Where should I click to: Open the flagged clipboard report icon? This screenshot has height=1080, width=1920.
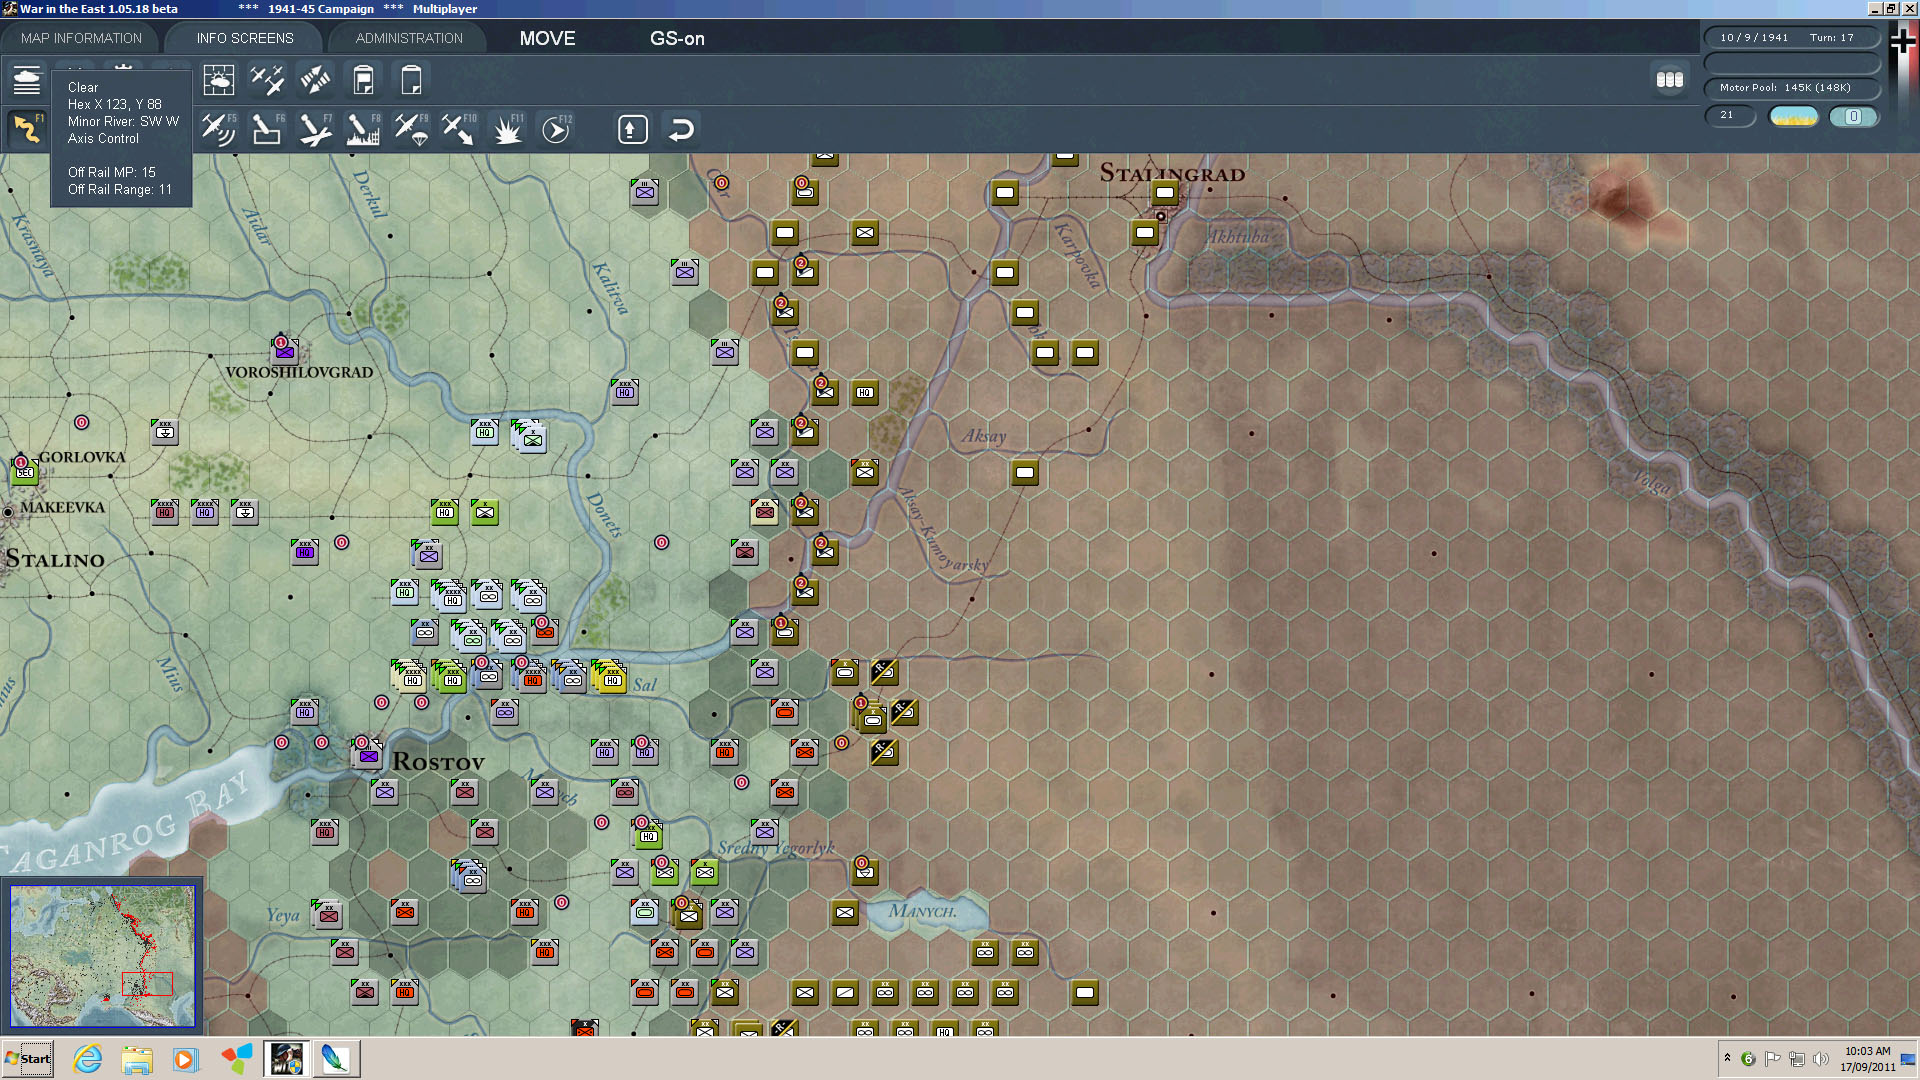point(363,79)
